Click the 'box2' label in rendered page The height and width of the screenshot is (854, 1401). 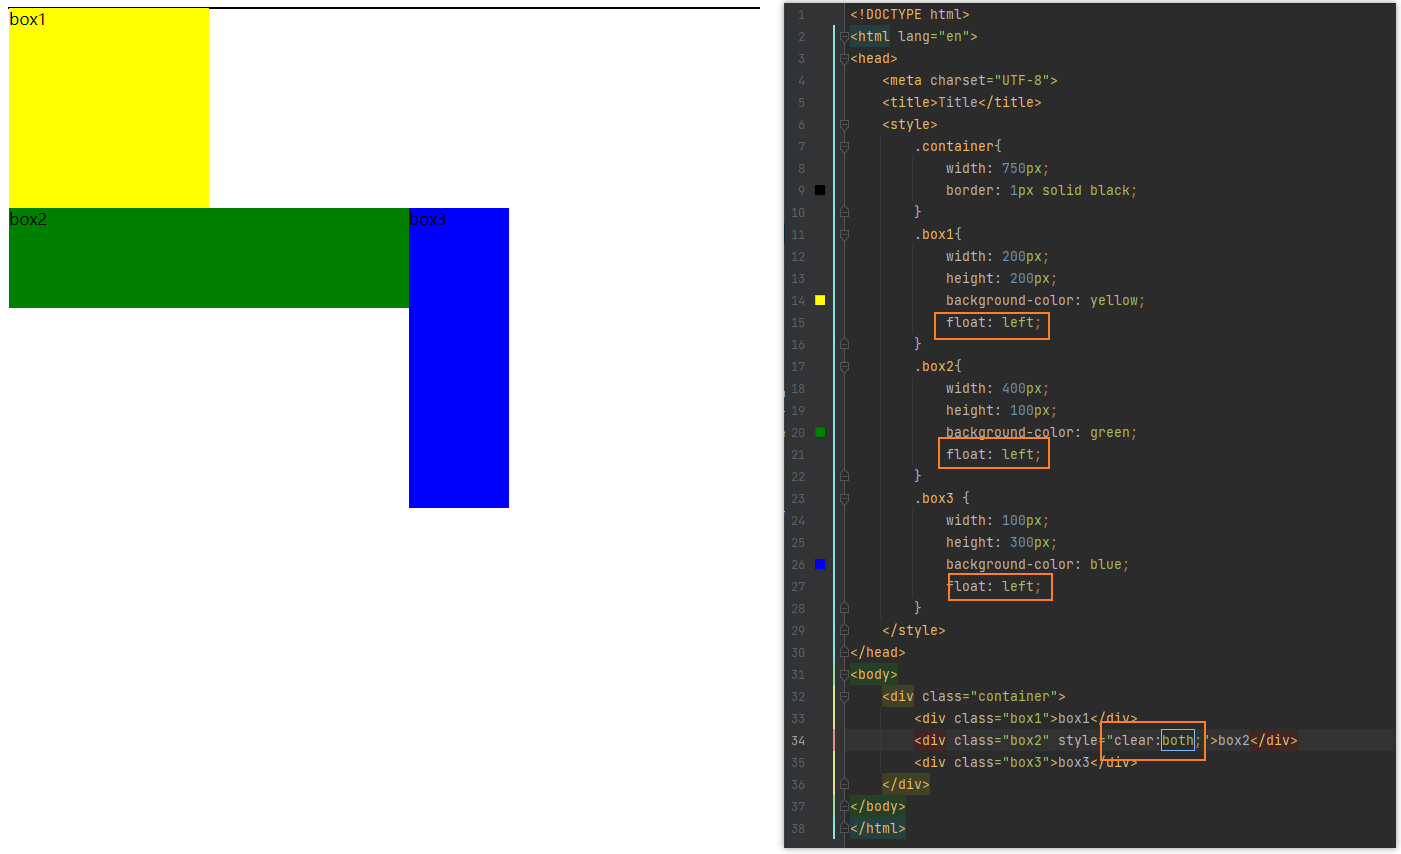point(28,220)
